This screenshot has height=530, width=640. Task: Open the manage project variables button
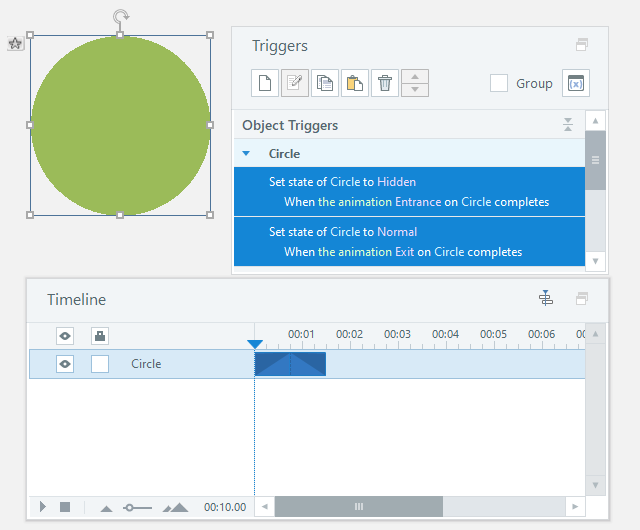coord(576,83)
